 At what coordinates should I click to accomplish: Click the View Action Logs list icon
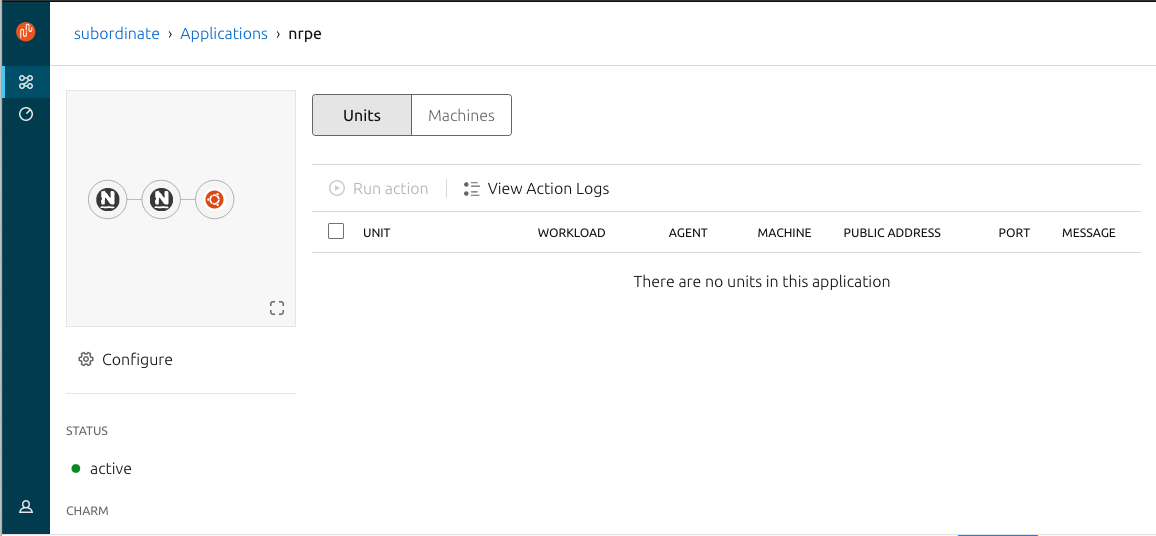(x=472, y=189)
